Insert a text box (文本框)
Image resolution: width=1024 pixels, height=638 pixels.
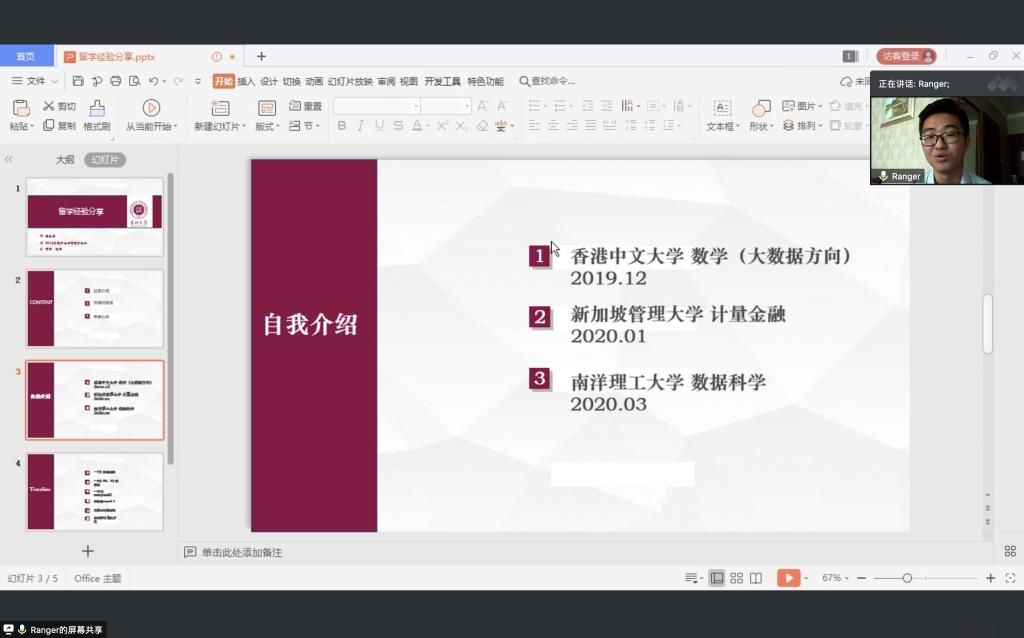click(x=722, y=108)
